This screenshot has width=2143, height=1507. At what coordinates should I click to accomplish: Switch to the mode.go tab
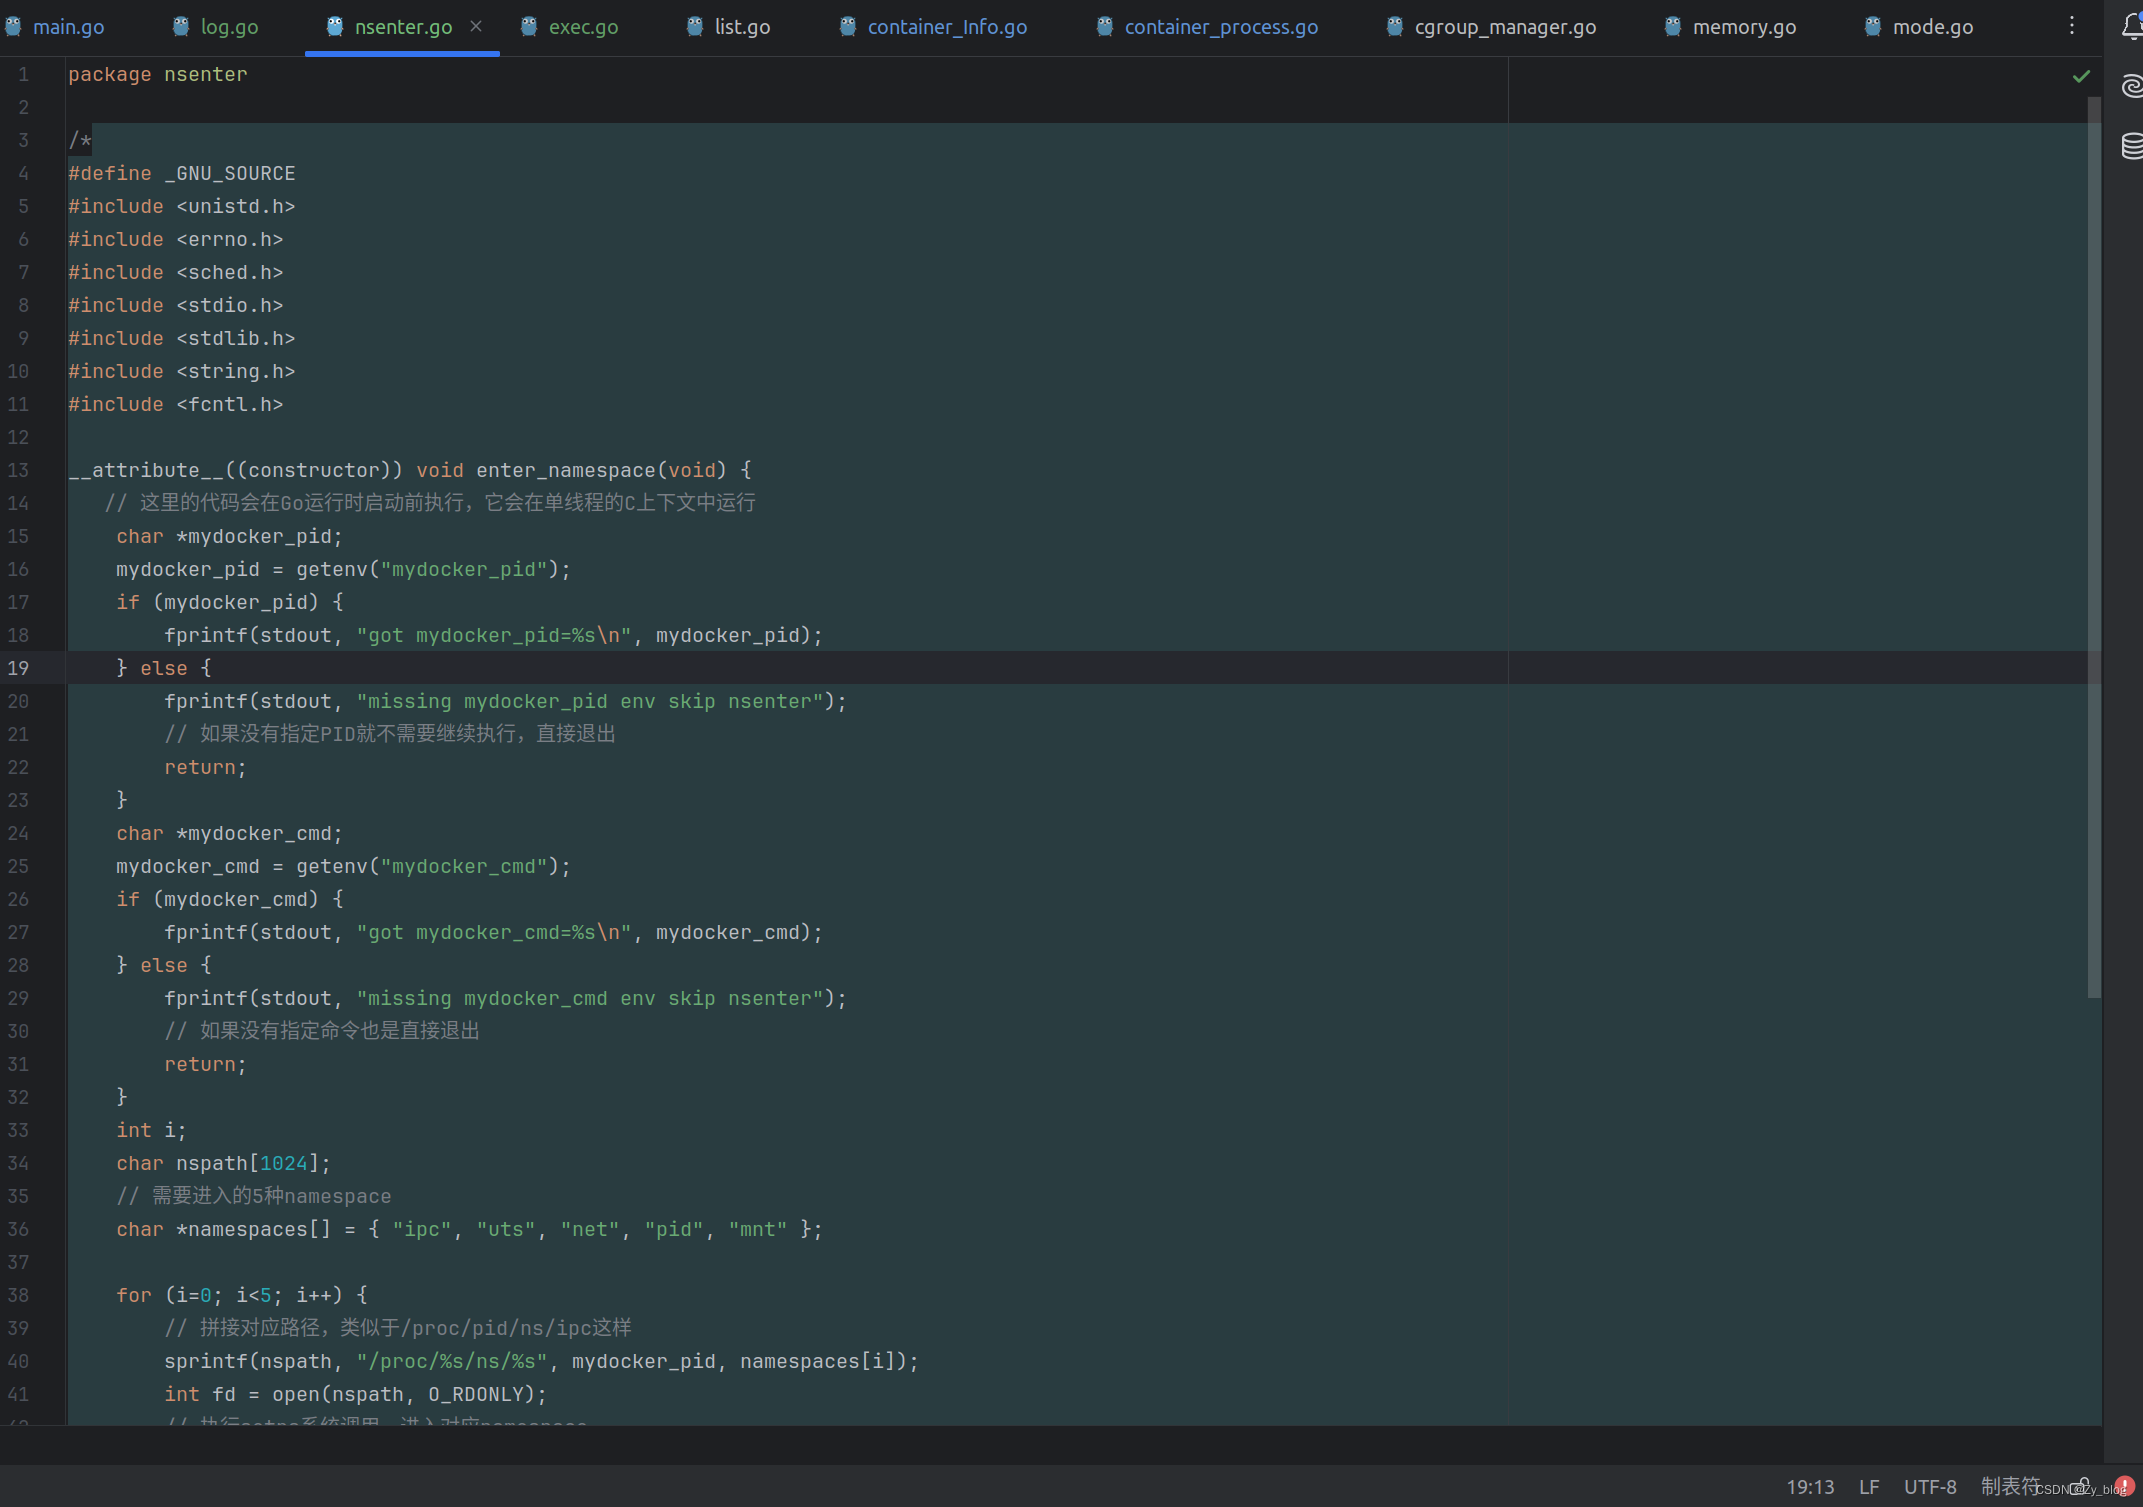(x=1919, y=27)
